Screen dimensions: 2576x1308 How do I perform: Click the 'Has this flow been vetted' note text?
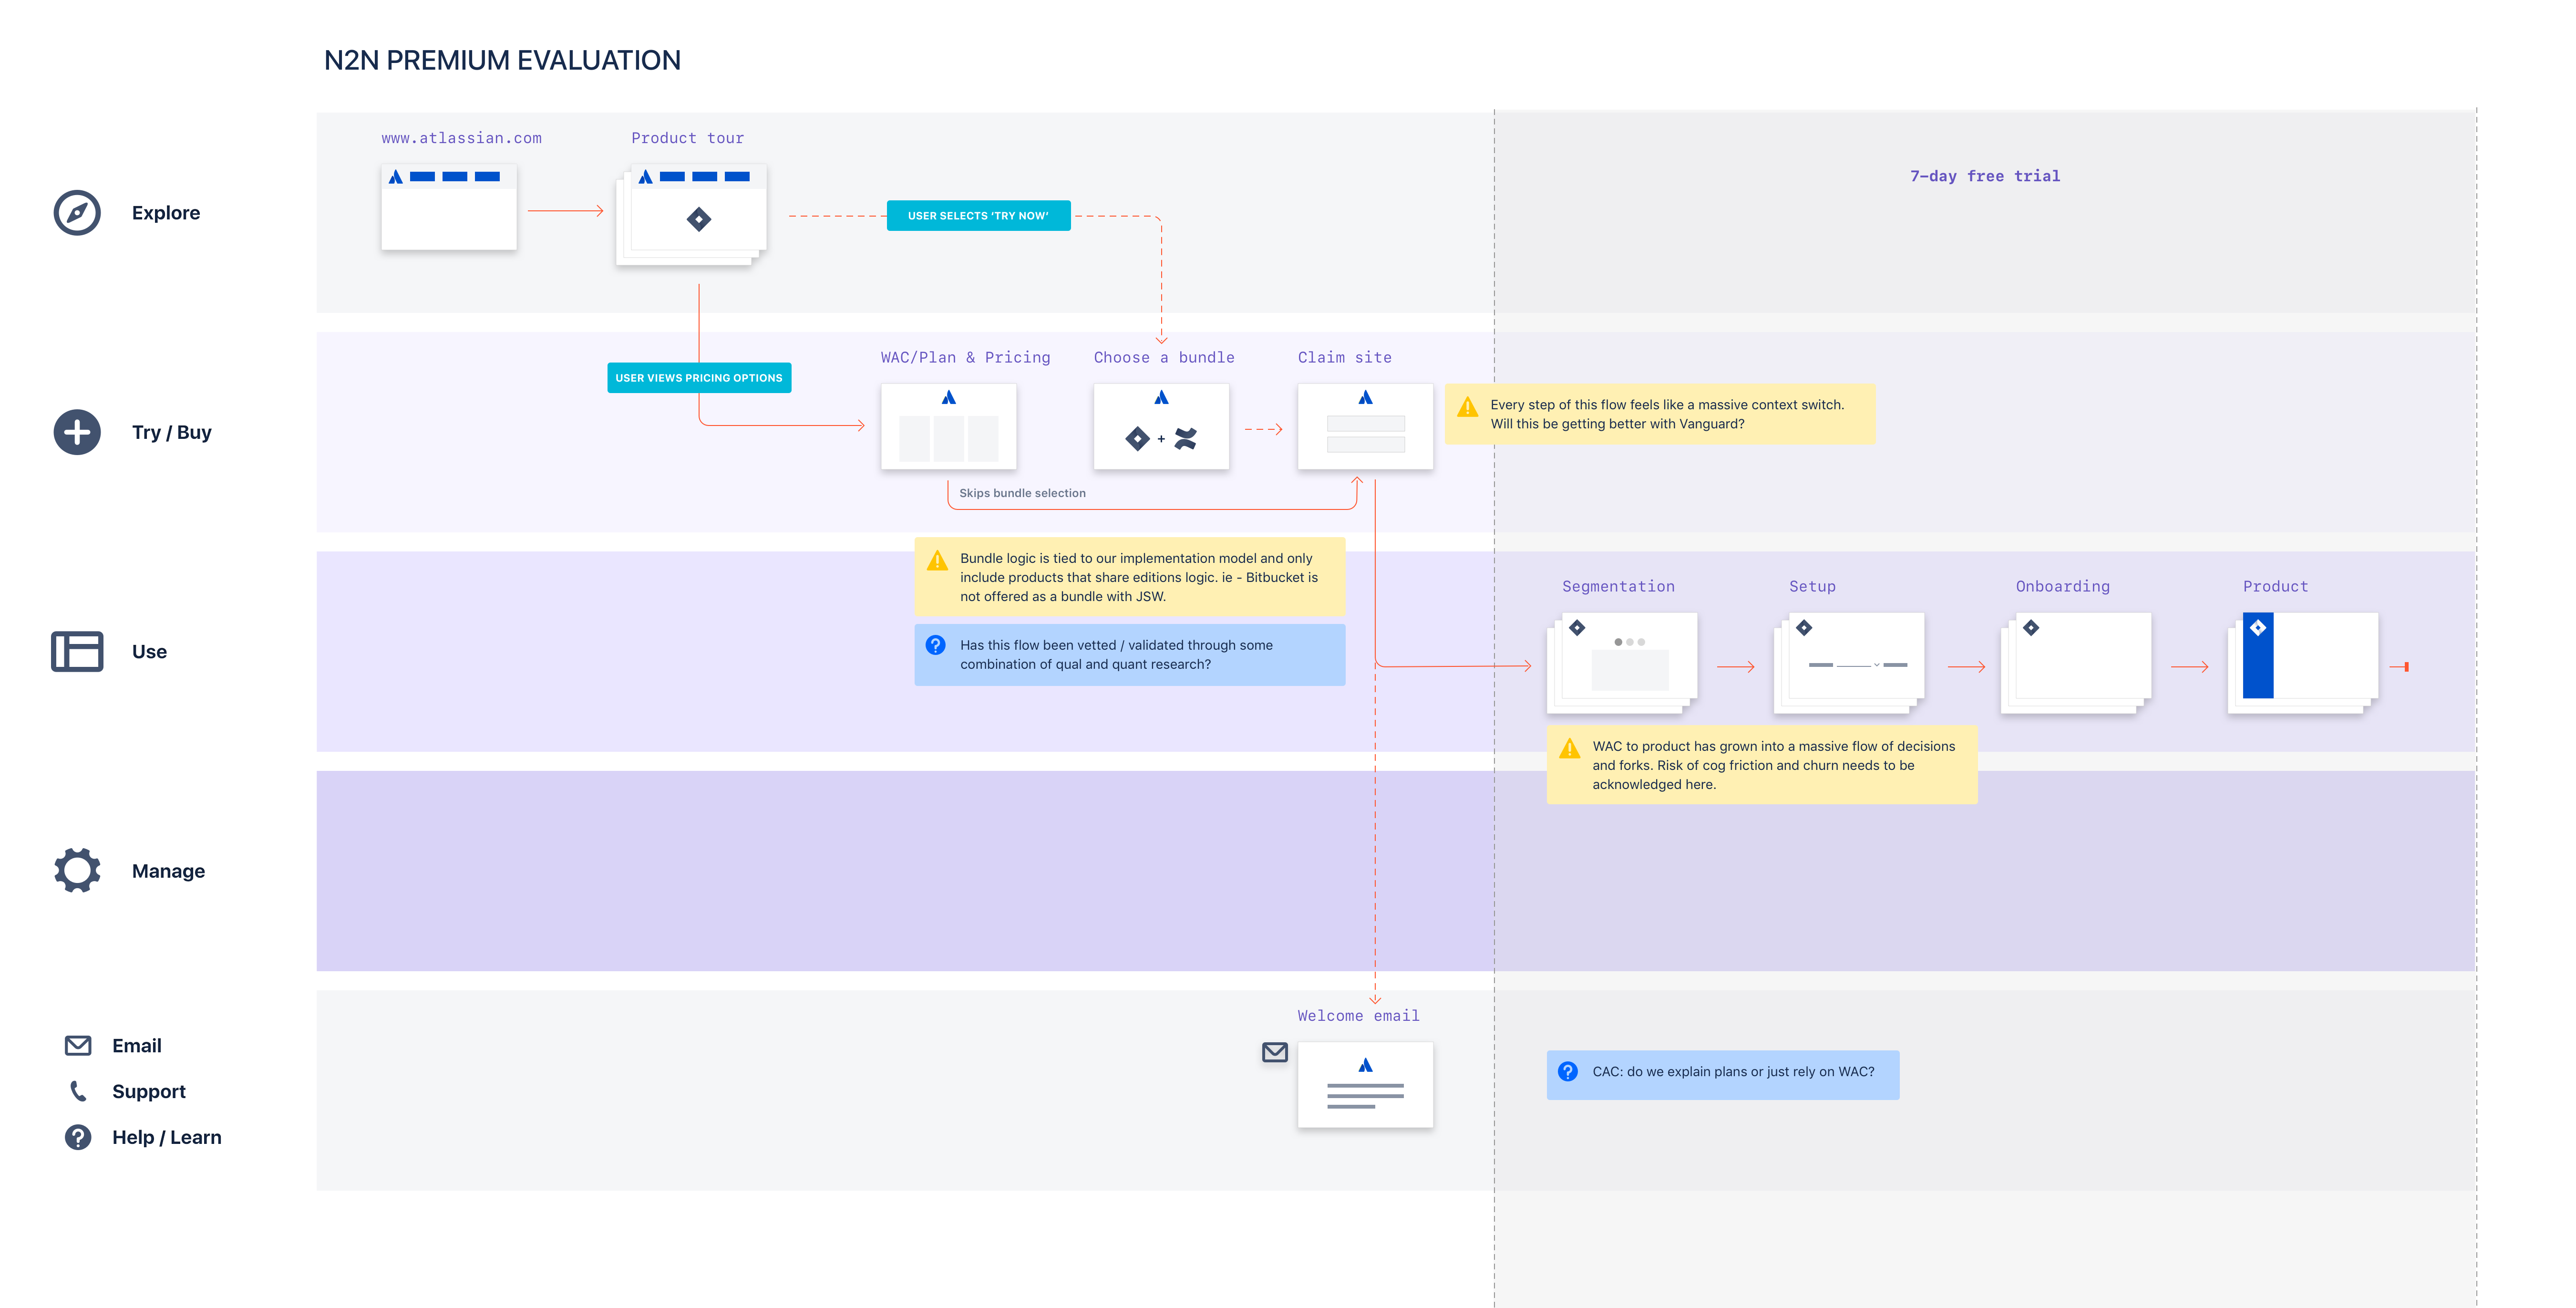(x=1116, y=654)
